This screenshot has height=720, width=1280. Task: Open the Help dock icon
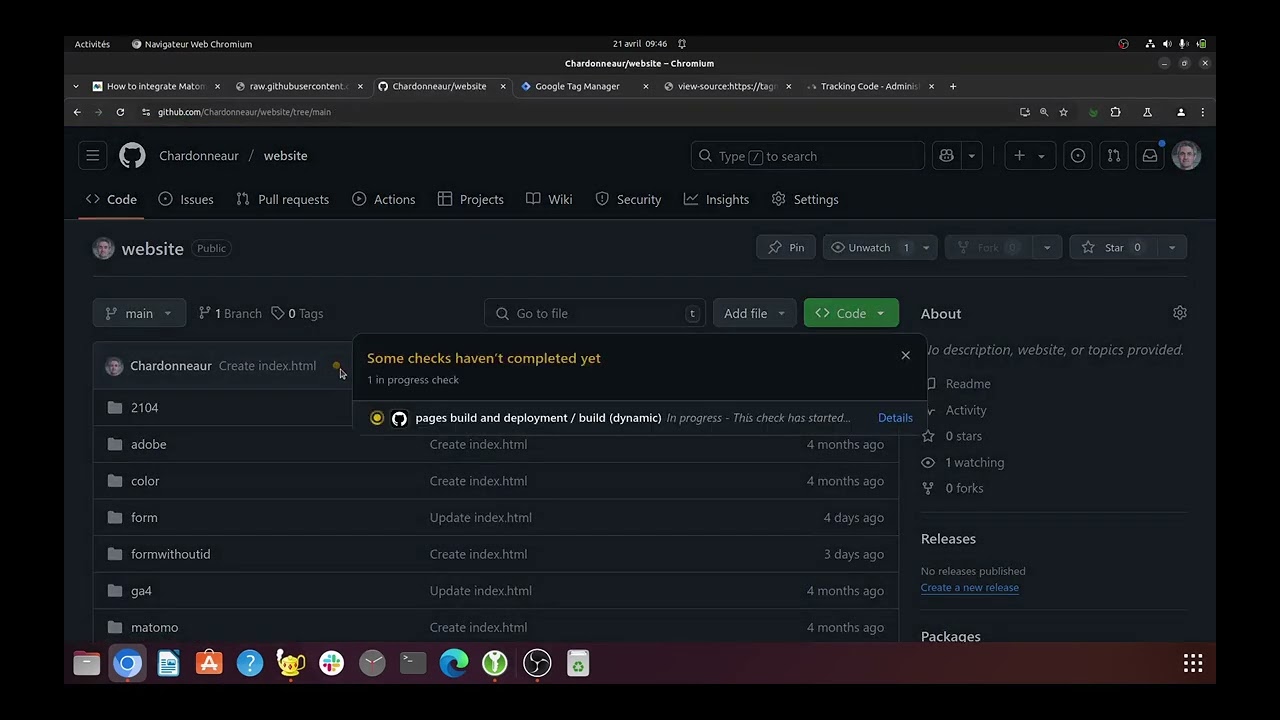pos(250,663)
